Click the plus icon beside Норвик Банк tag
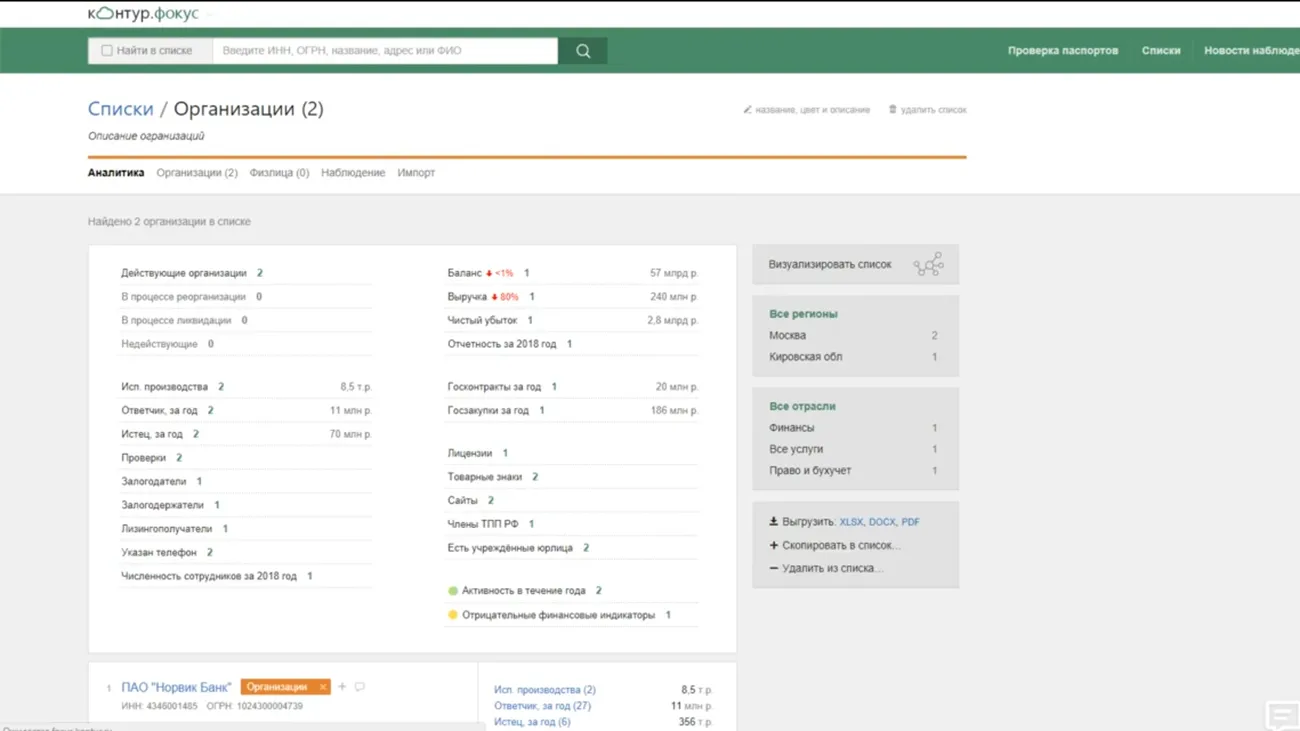The height and width of the screenshot is (731, 1300). [x=342, y=687]
